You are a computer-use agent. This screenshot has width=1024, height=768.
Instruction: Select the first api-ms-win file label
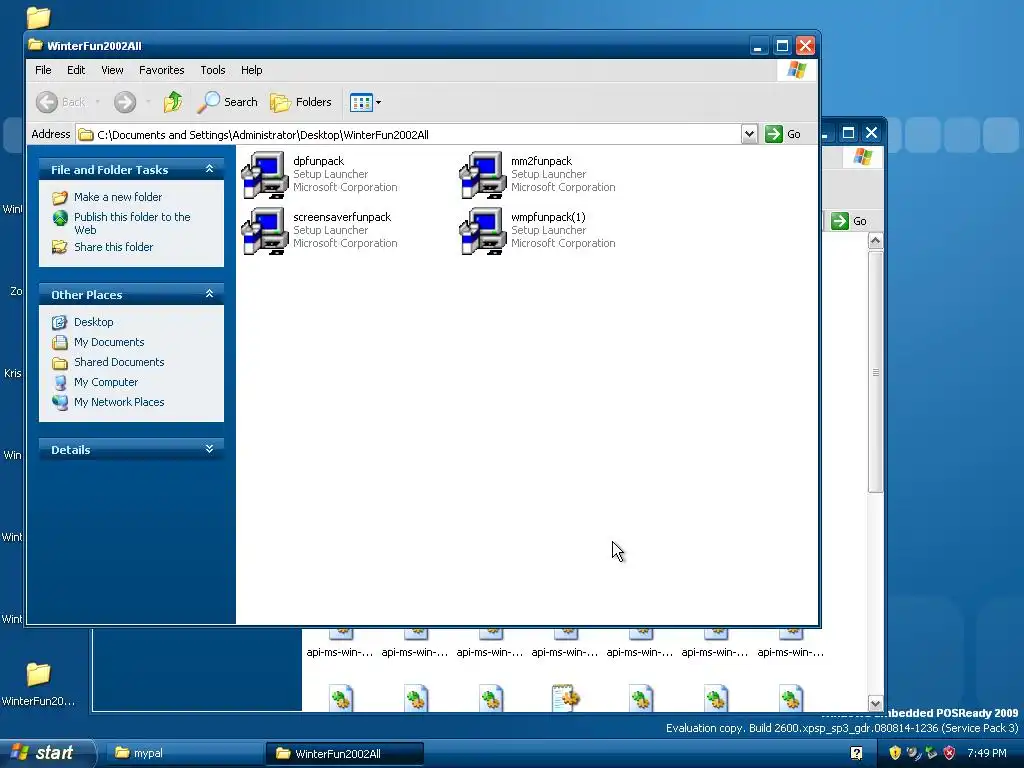[340, 652]
